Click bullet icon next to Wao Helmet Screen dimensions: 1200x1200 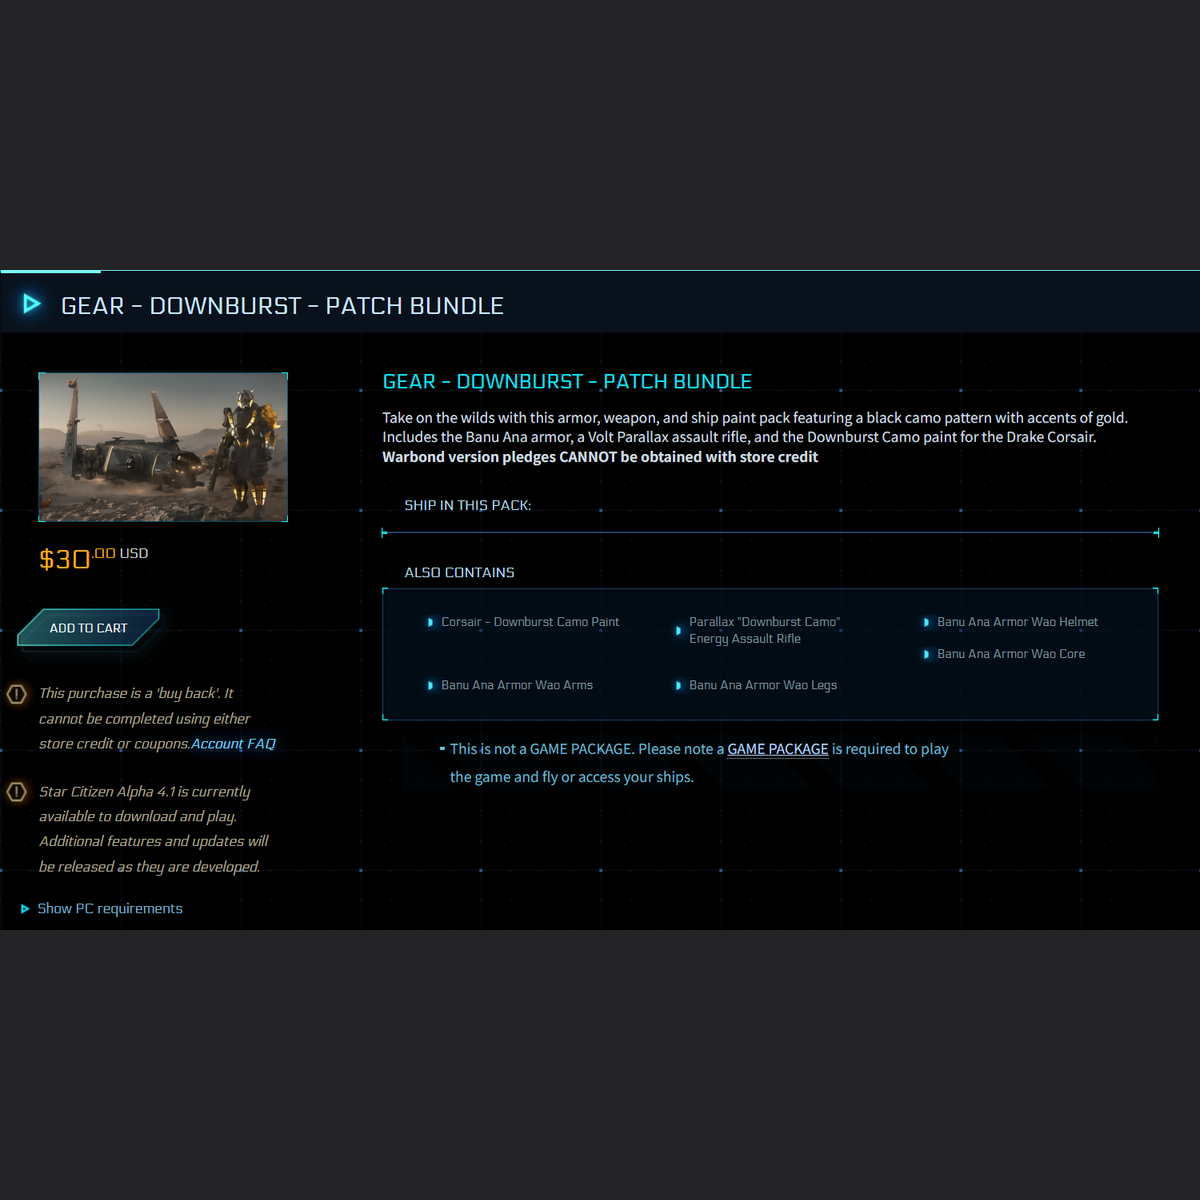[x=926, y=622]
